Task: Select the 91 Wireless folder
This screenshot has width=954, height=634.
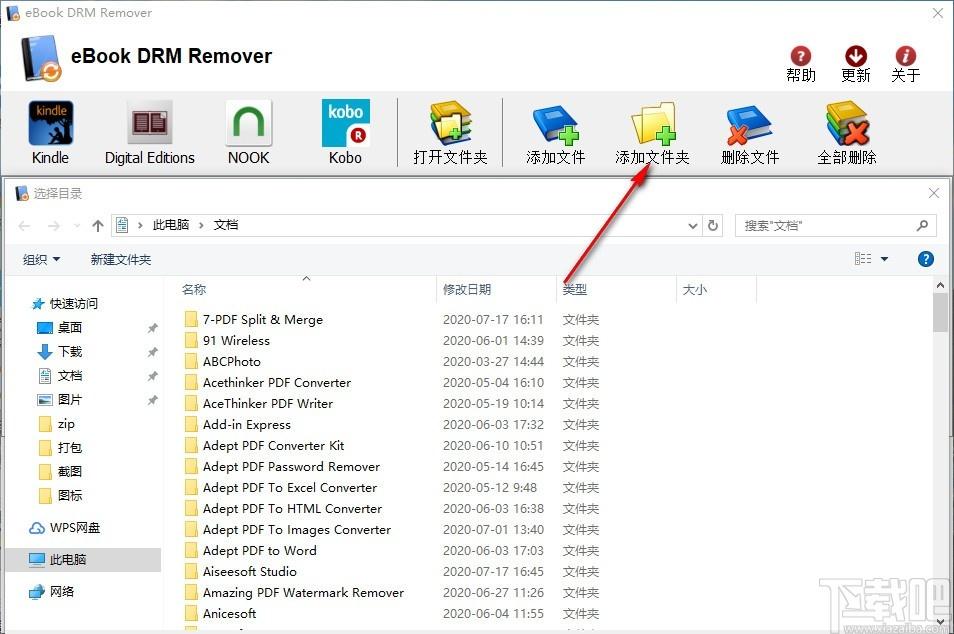Action: click(x=227, y=340)
